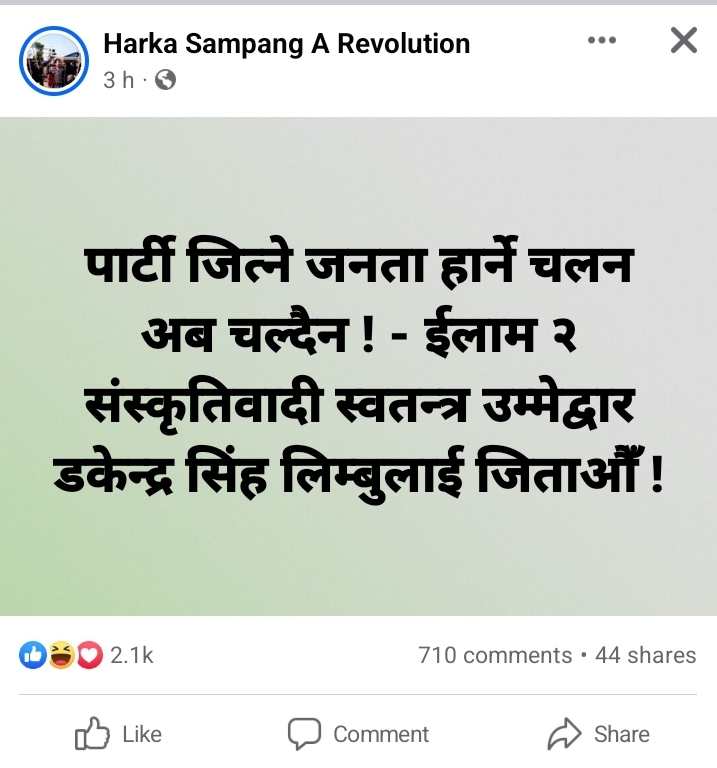The image size is (717, 768).
Task: Tap the Comment button label
Action: [381, 735]
